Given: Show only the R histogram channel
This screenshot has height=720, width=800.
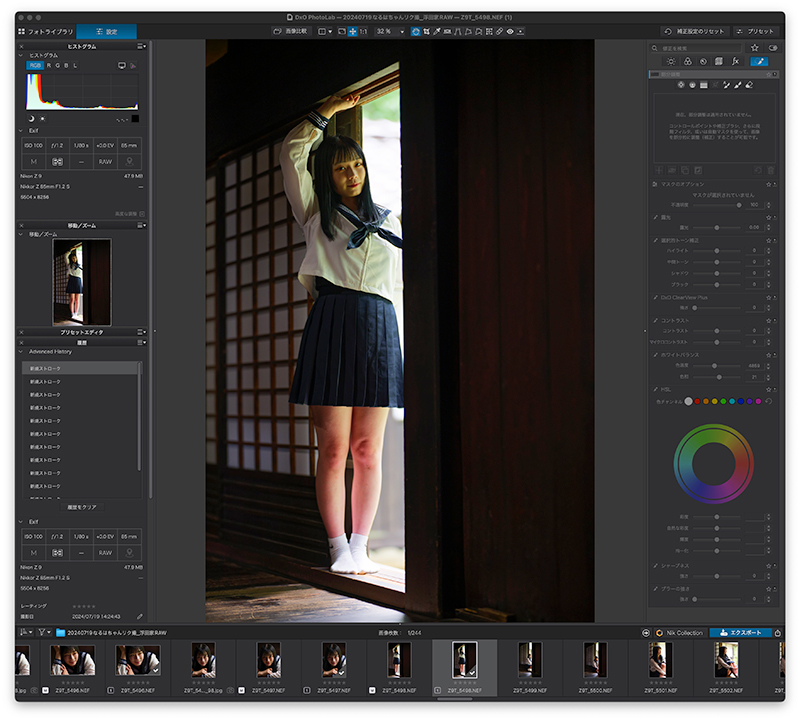Looking at the screenshot, I should [x=49, y=65].
